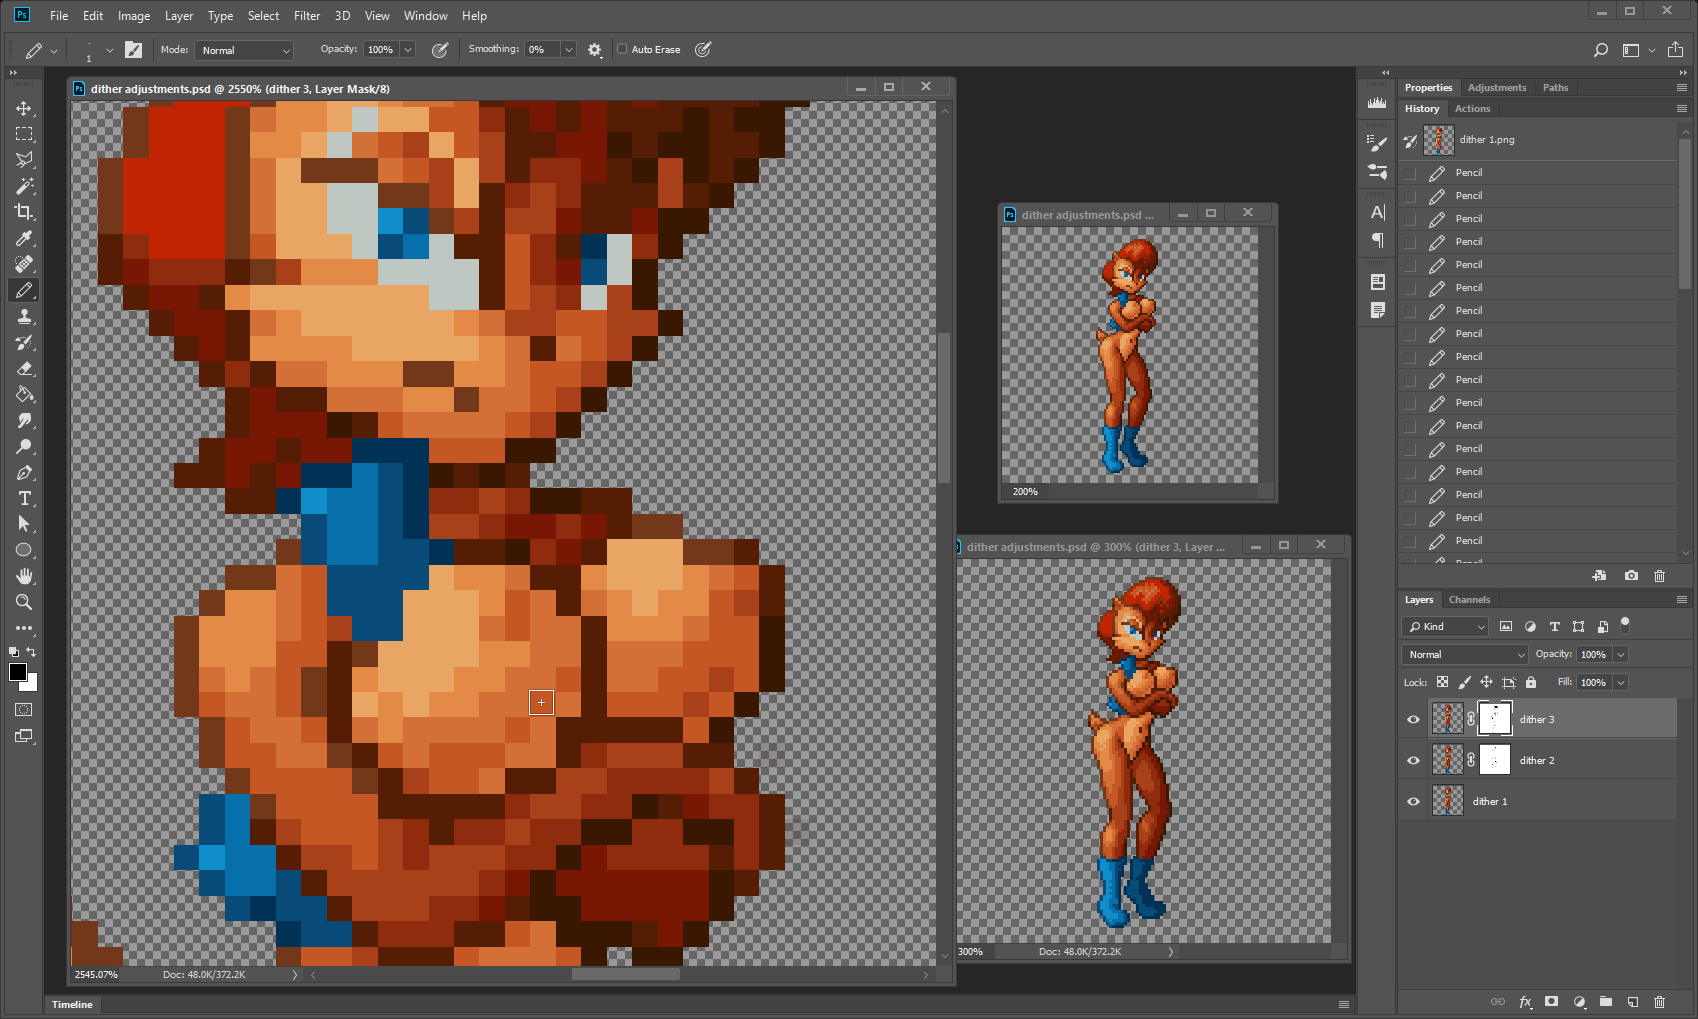This screenshot has width=1698, height=1019.
Task: Open the layer Kind filter dropdown
Action: 1446,626
